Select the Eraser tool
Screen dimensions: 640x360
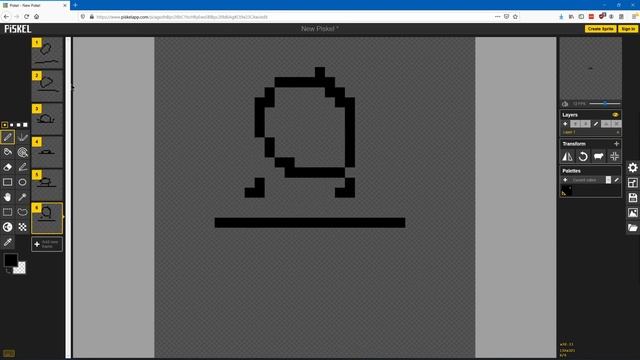tap(7, 167)
